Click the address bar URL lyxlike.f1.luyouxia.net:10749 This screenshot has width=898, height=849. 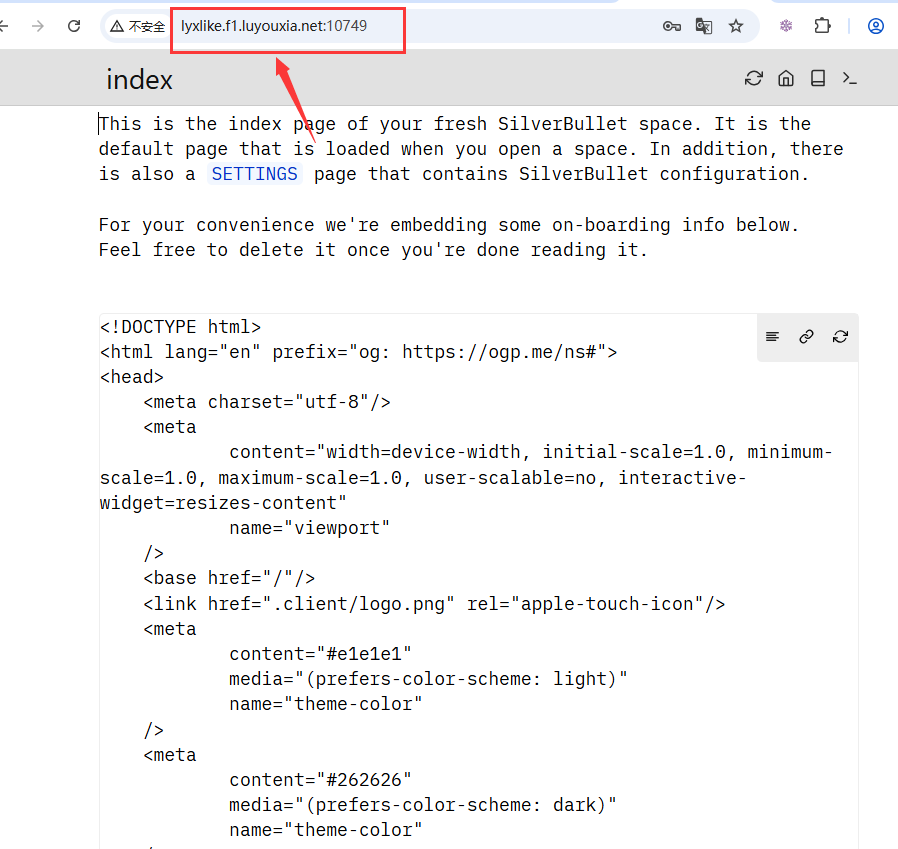coord(274,26)
